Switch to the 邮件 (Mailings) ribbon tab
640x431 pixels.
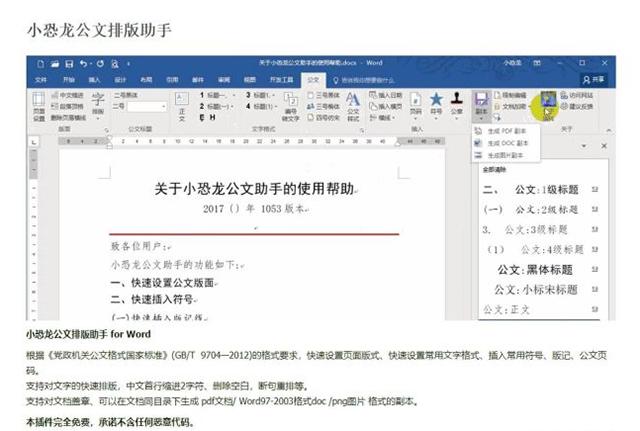[198, 80]
